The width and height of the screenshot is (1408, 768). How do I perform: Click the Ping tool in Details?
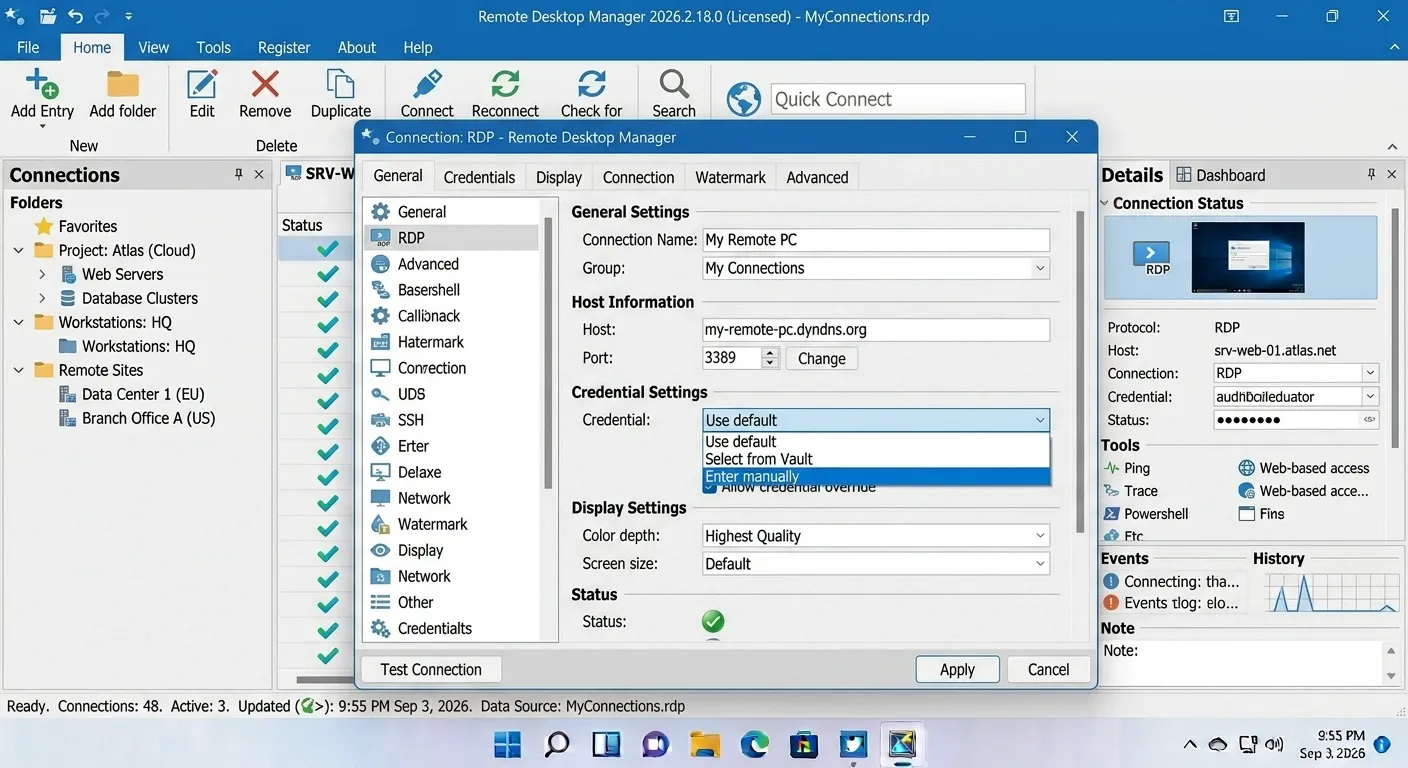pos(1126,468)
